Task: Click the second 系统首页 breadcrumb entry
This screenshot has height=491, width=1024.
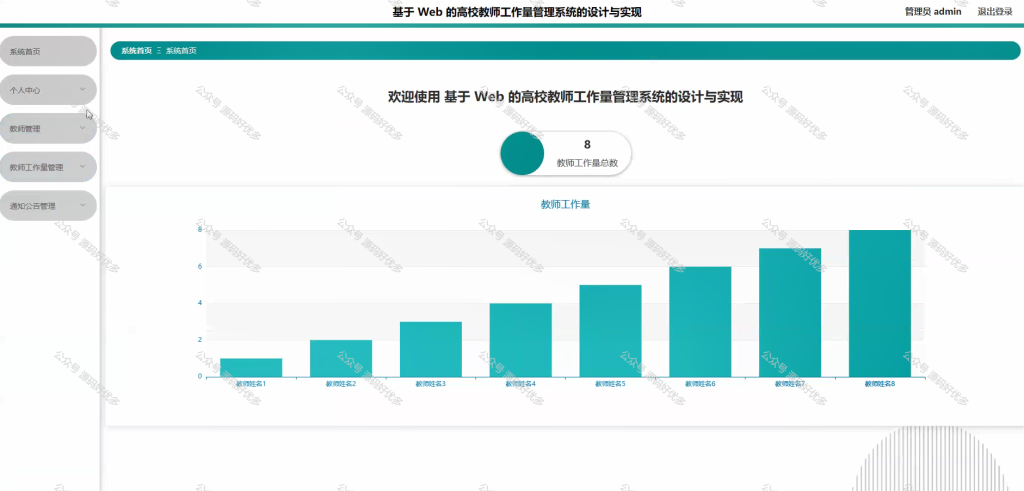Action: click(x=181, y=50)
